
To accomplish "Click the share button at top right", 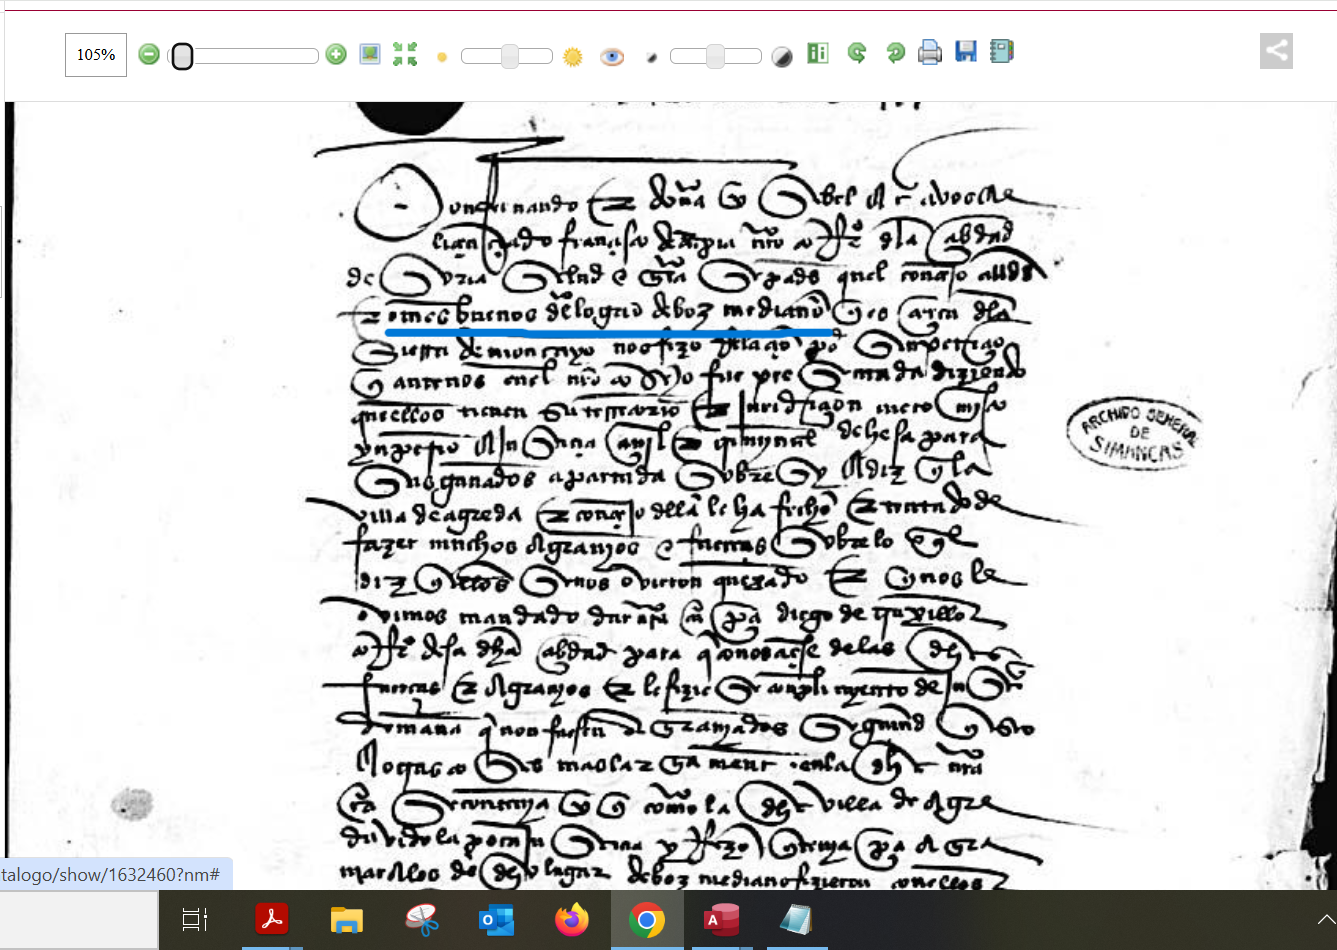I will coord(1276,51).
